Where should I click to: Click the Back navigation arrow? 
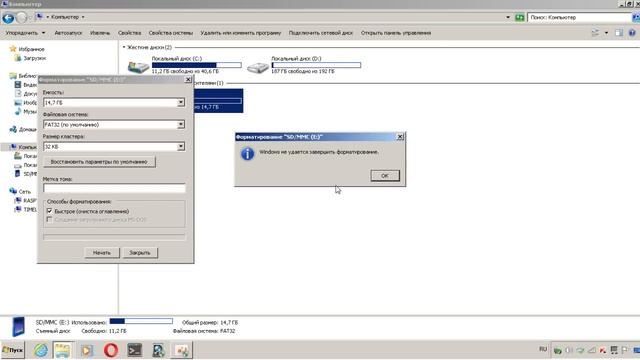(8, 18)
